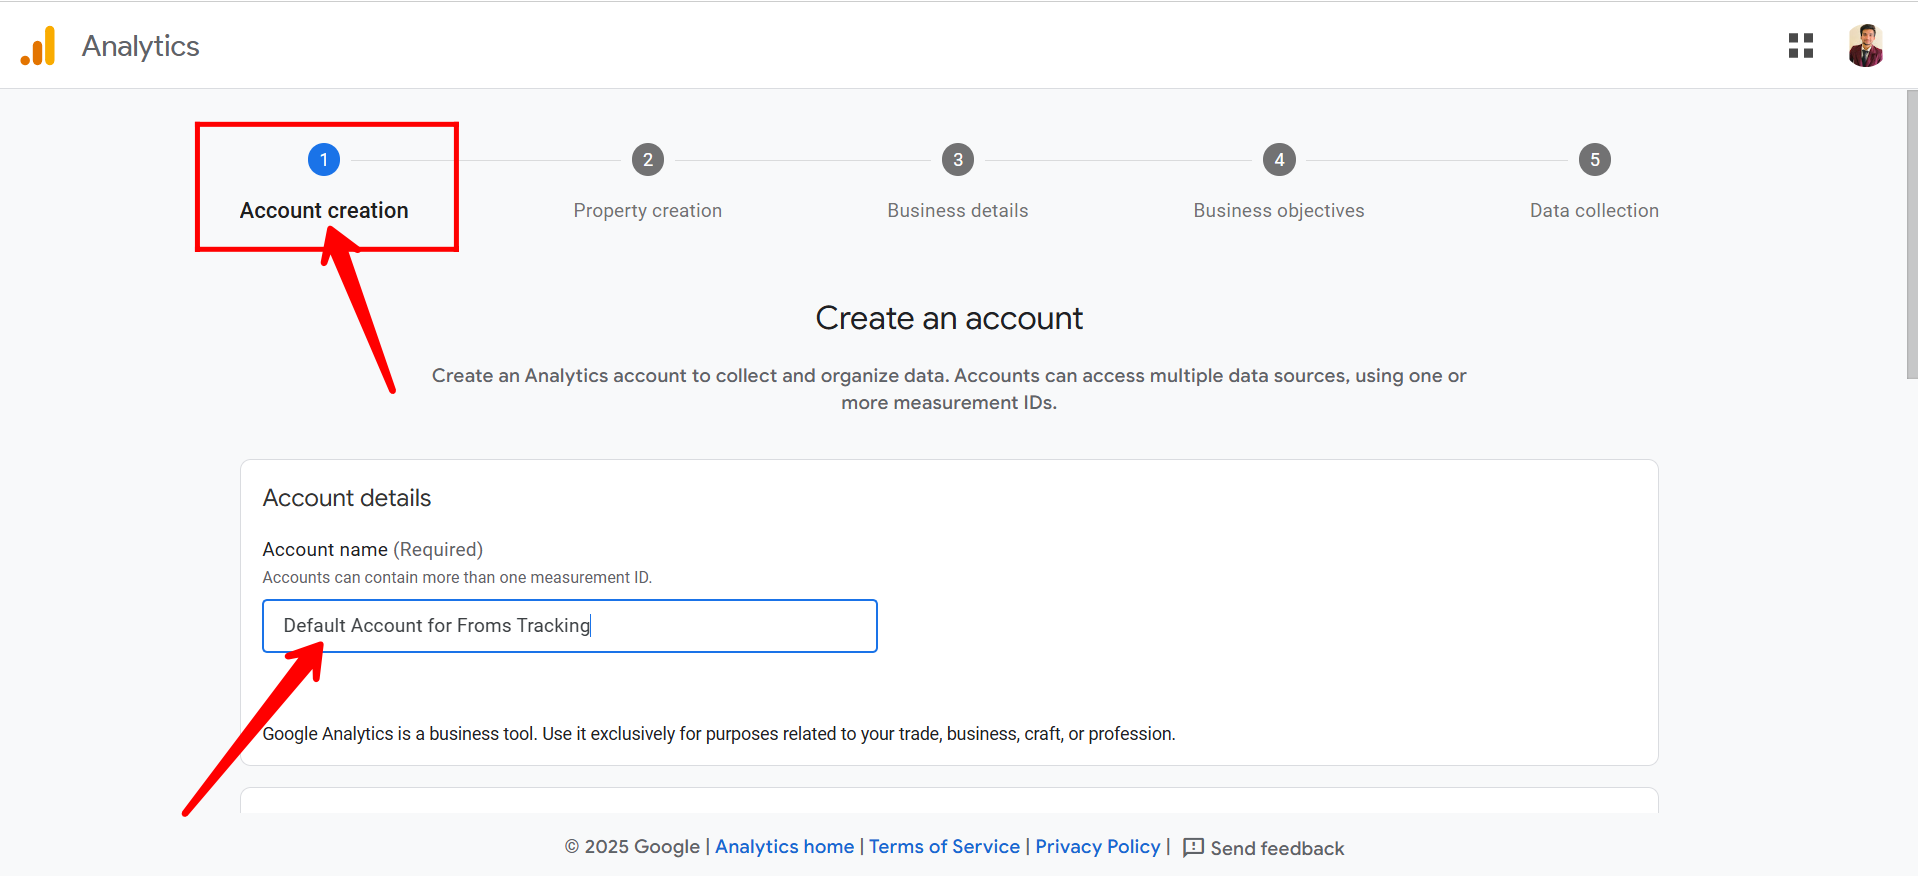The height and width of the screenshot is (876, 1918).
Task: Open the Privacy Policy link
Action: (x=1098, y=847)
